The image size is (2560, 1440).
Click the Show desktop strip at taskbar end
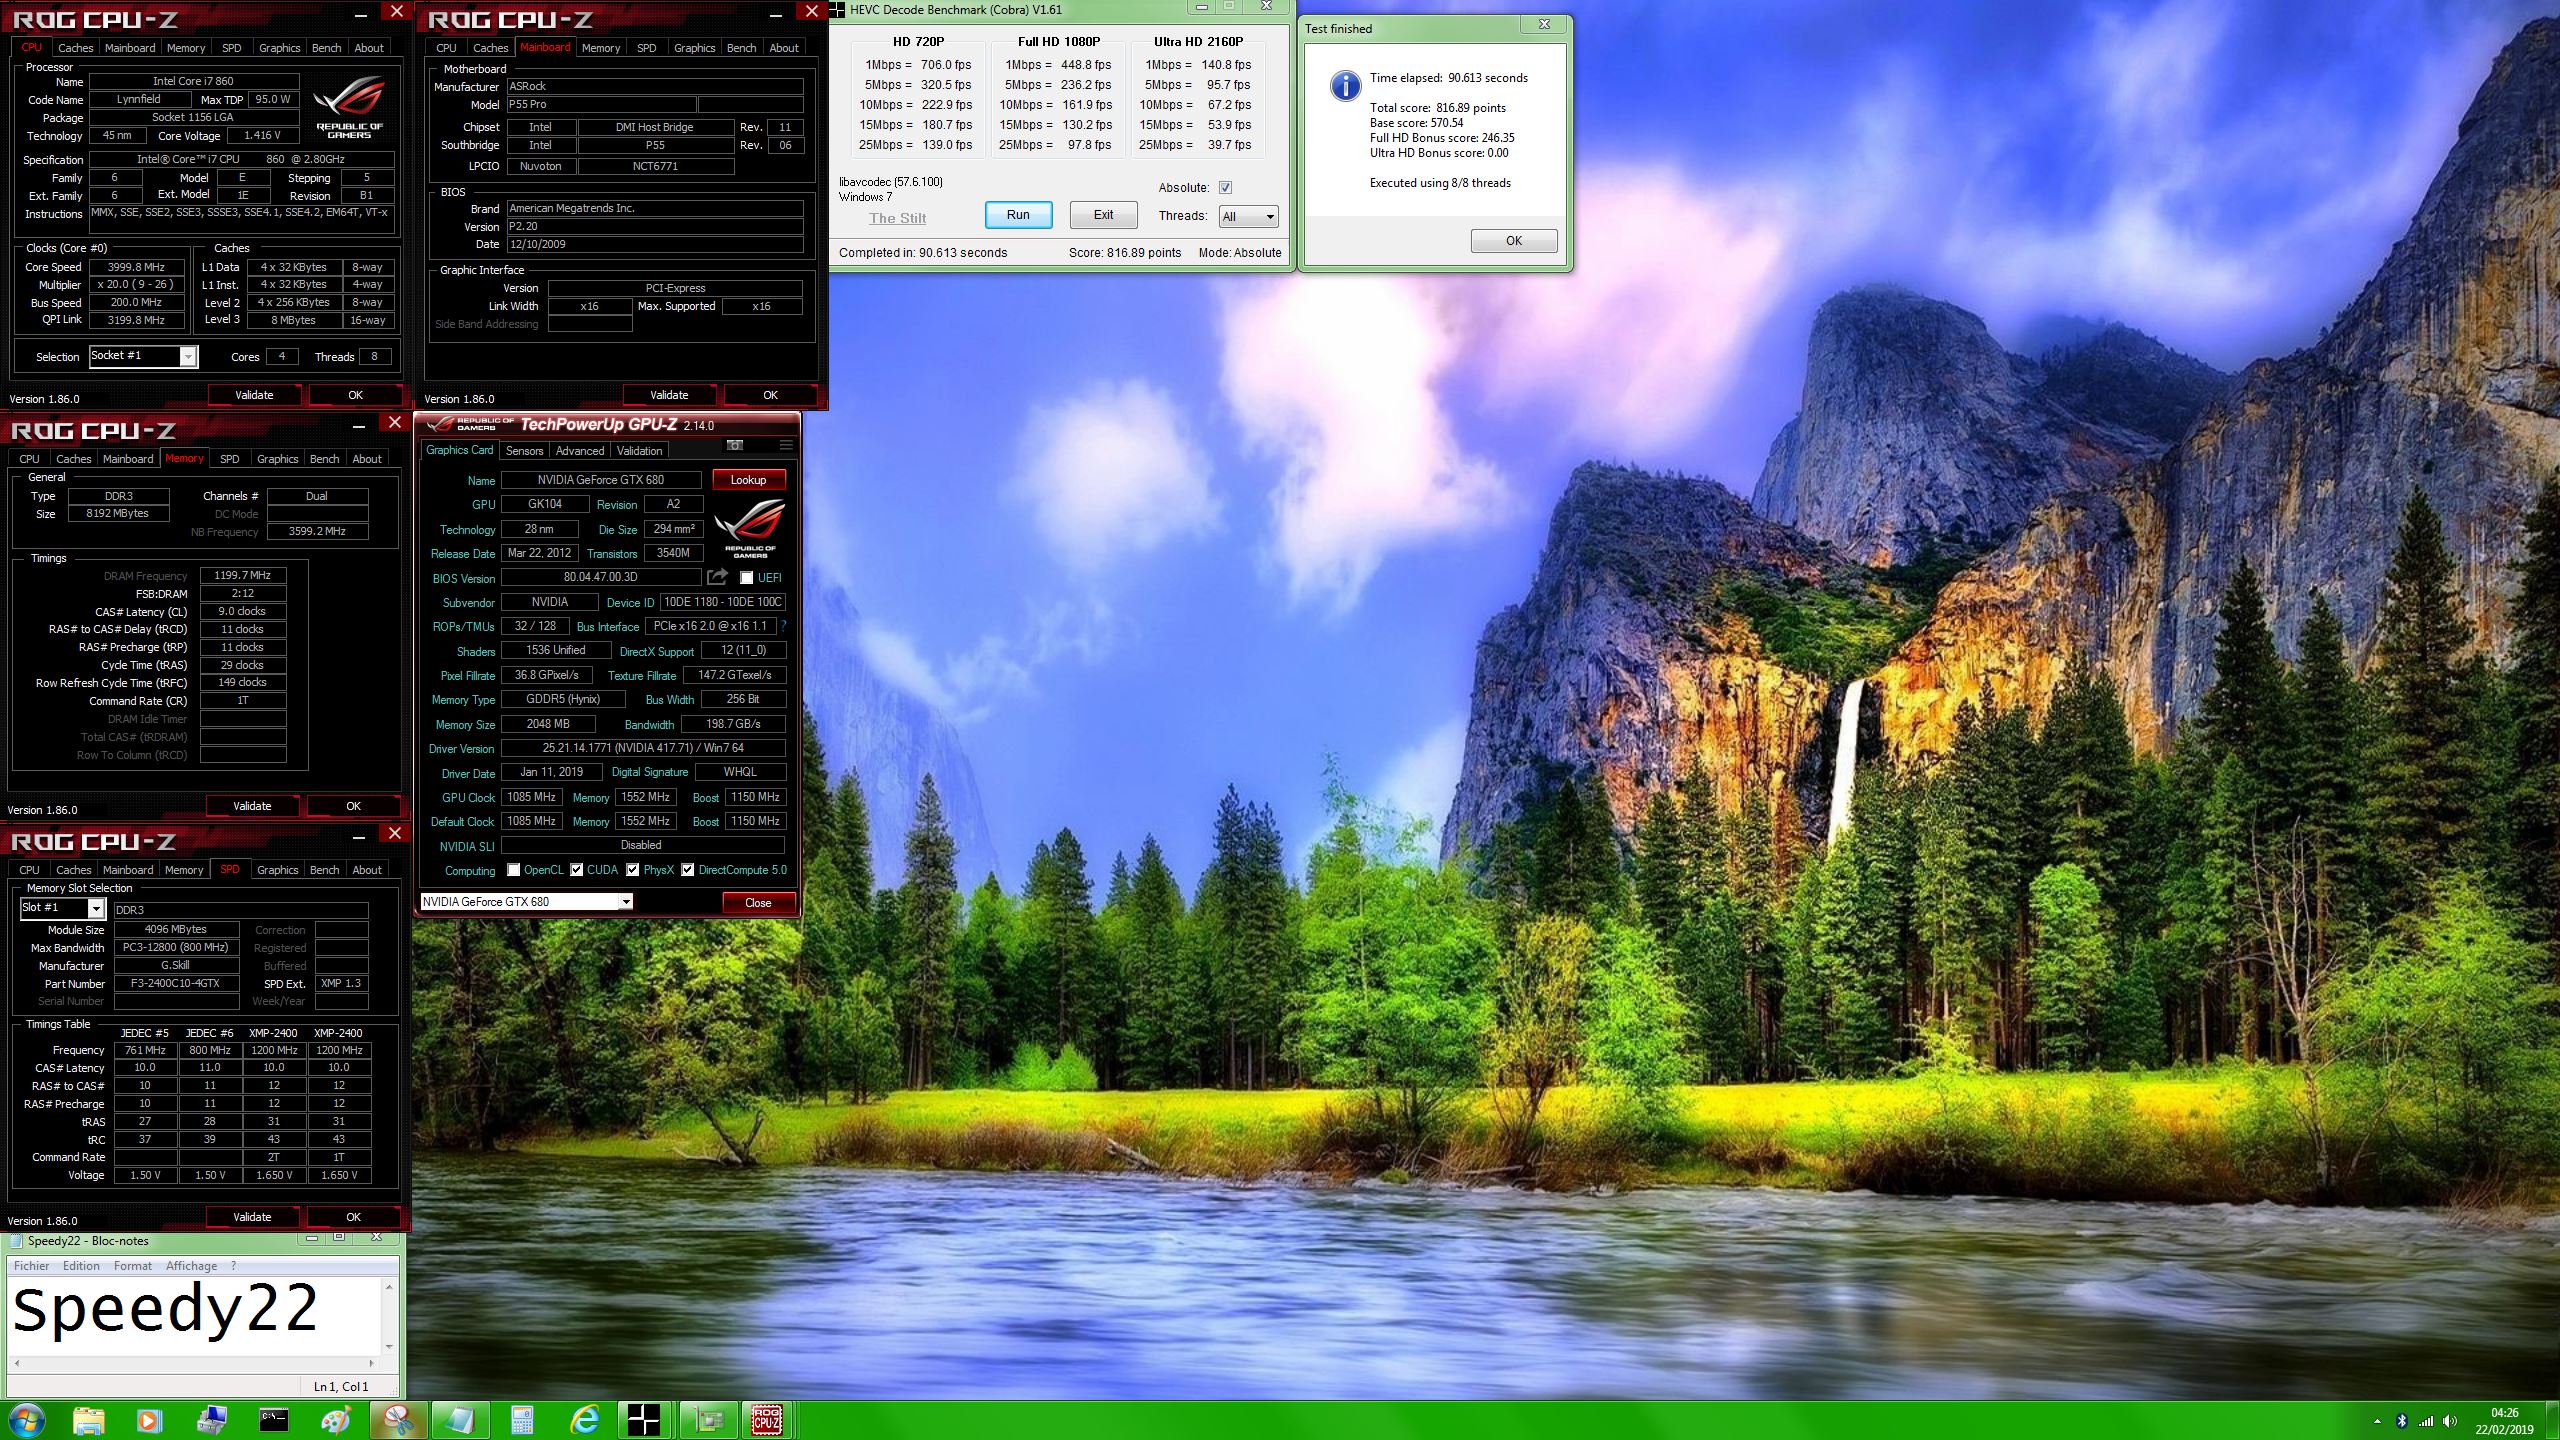pos(2553,1421)
